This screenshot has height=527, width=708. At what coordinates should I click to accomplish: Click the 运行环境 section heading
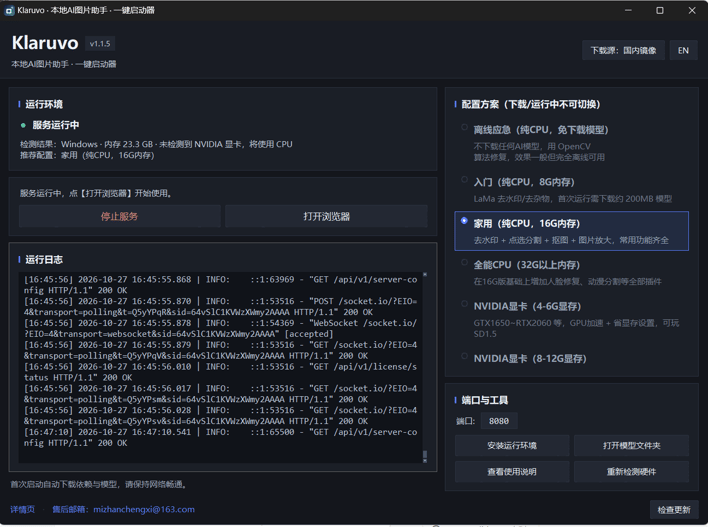44,104
